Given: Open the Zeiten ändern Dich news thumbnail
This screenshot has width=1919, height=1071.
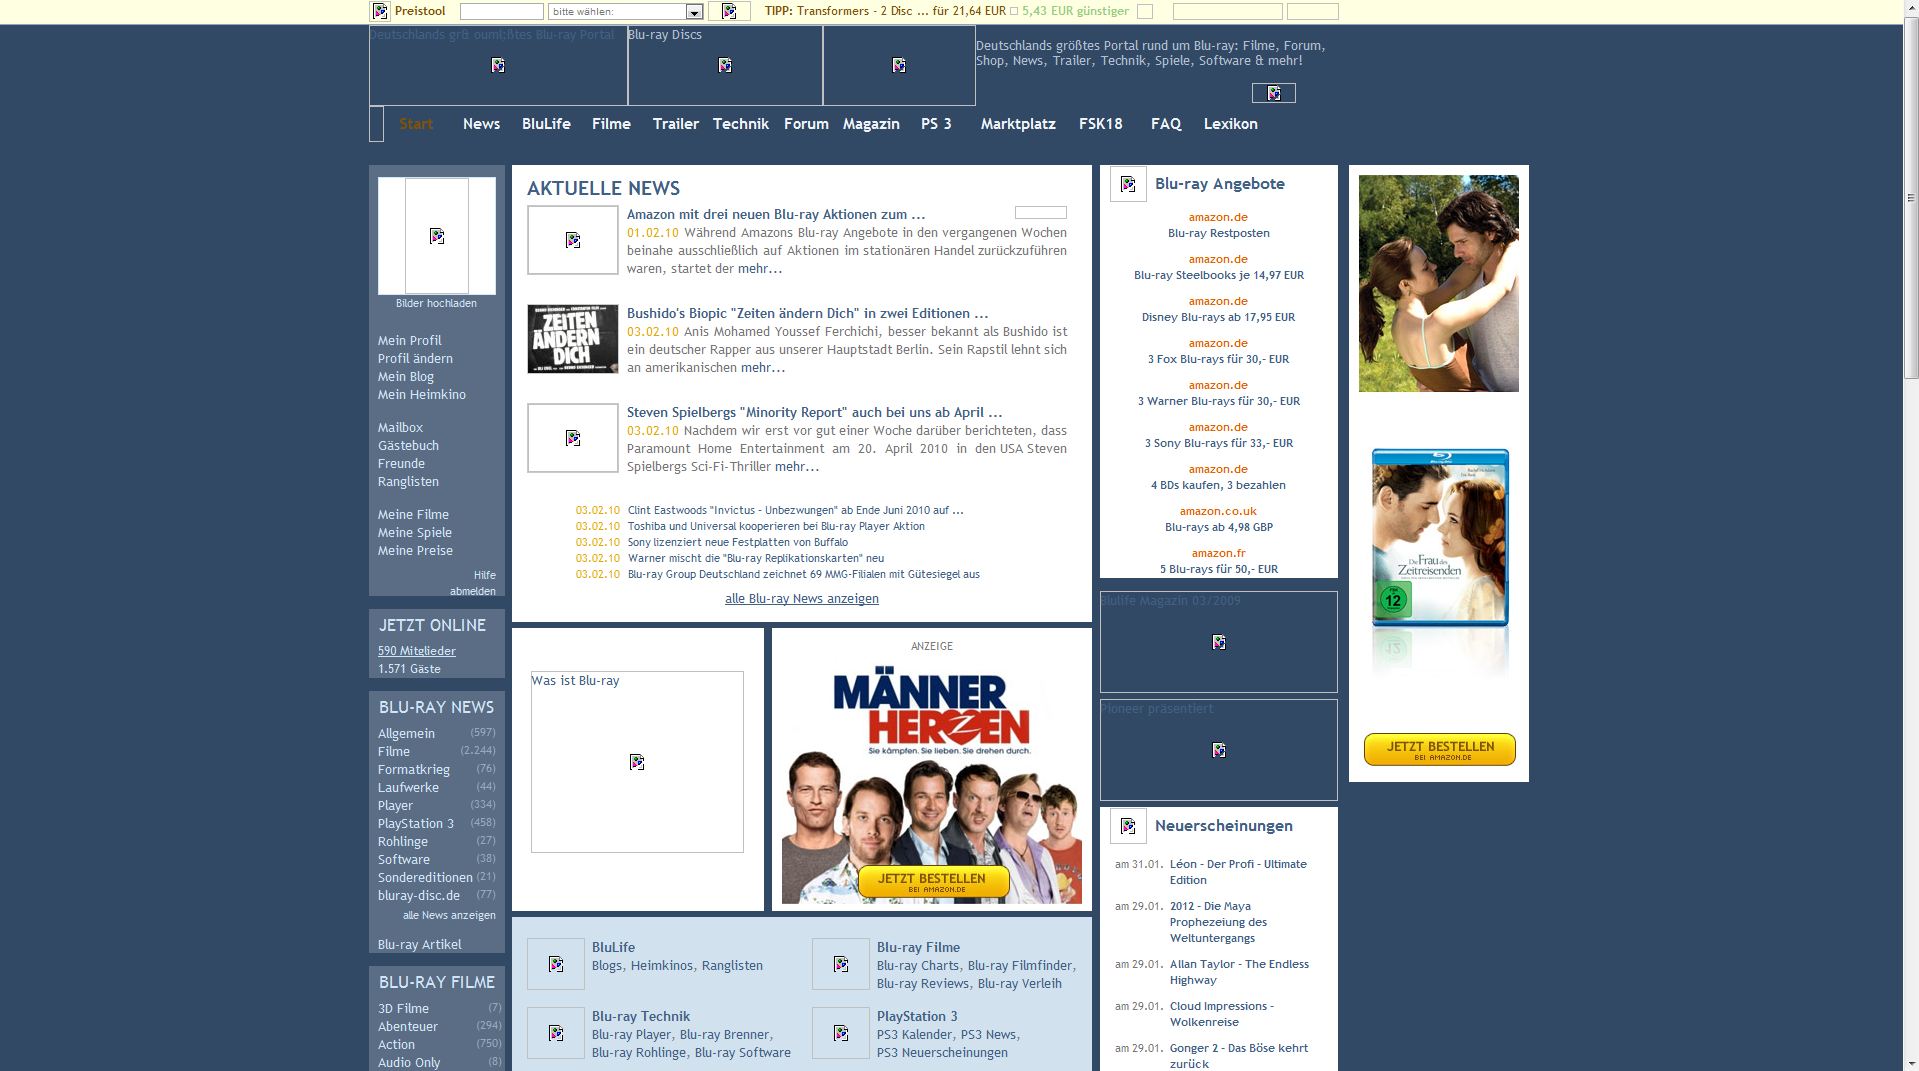Looking at the screenshot, I should (x=573, y=339).
